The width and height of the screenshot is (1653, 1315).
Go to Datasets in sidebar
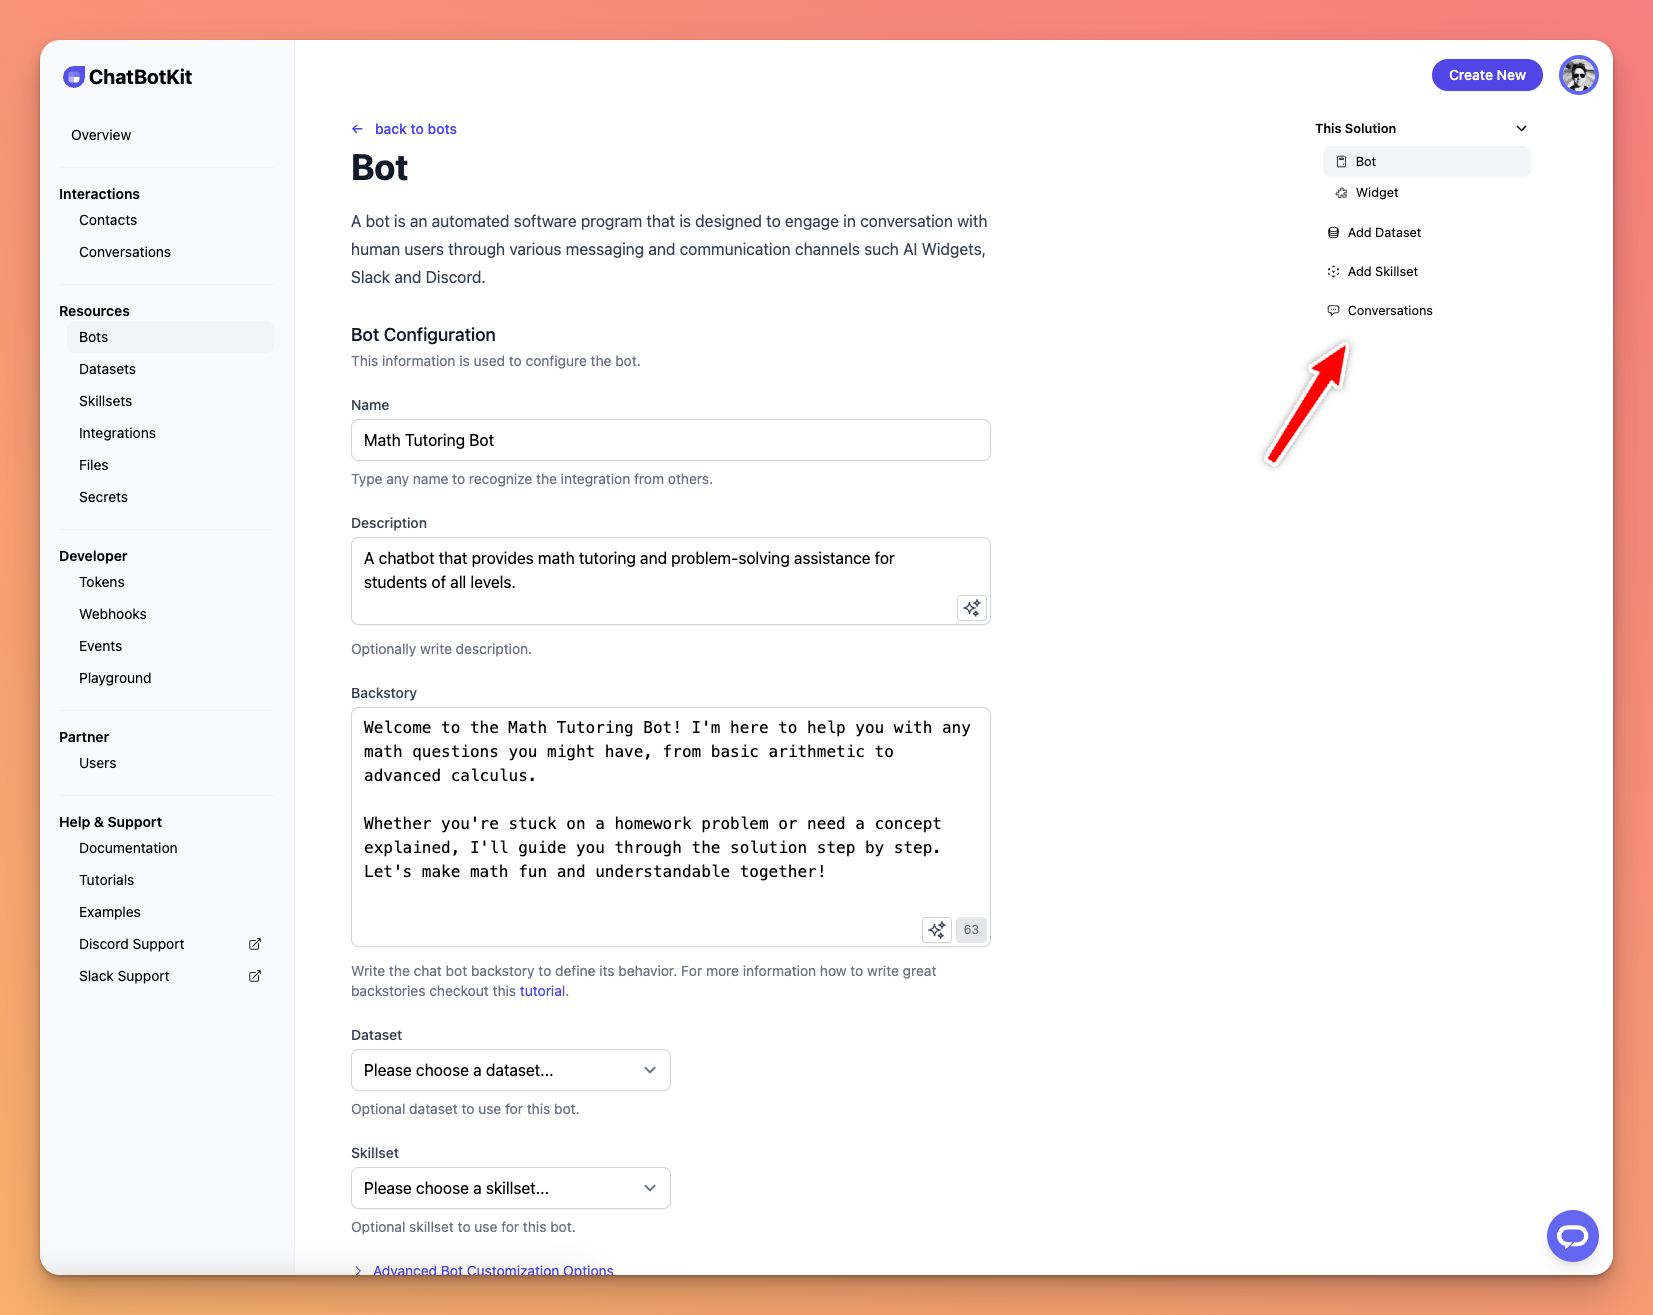tap(107, 369)
